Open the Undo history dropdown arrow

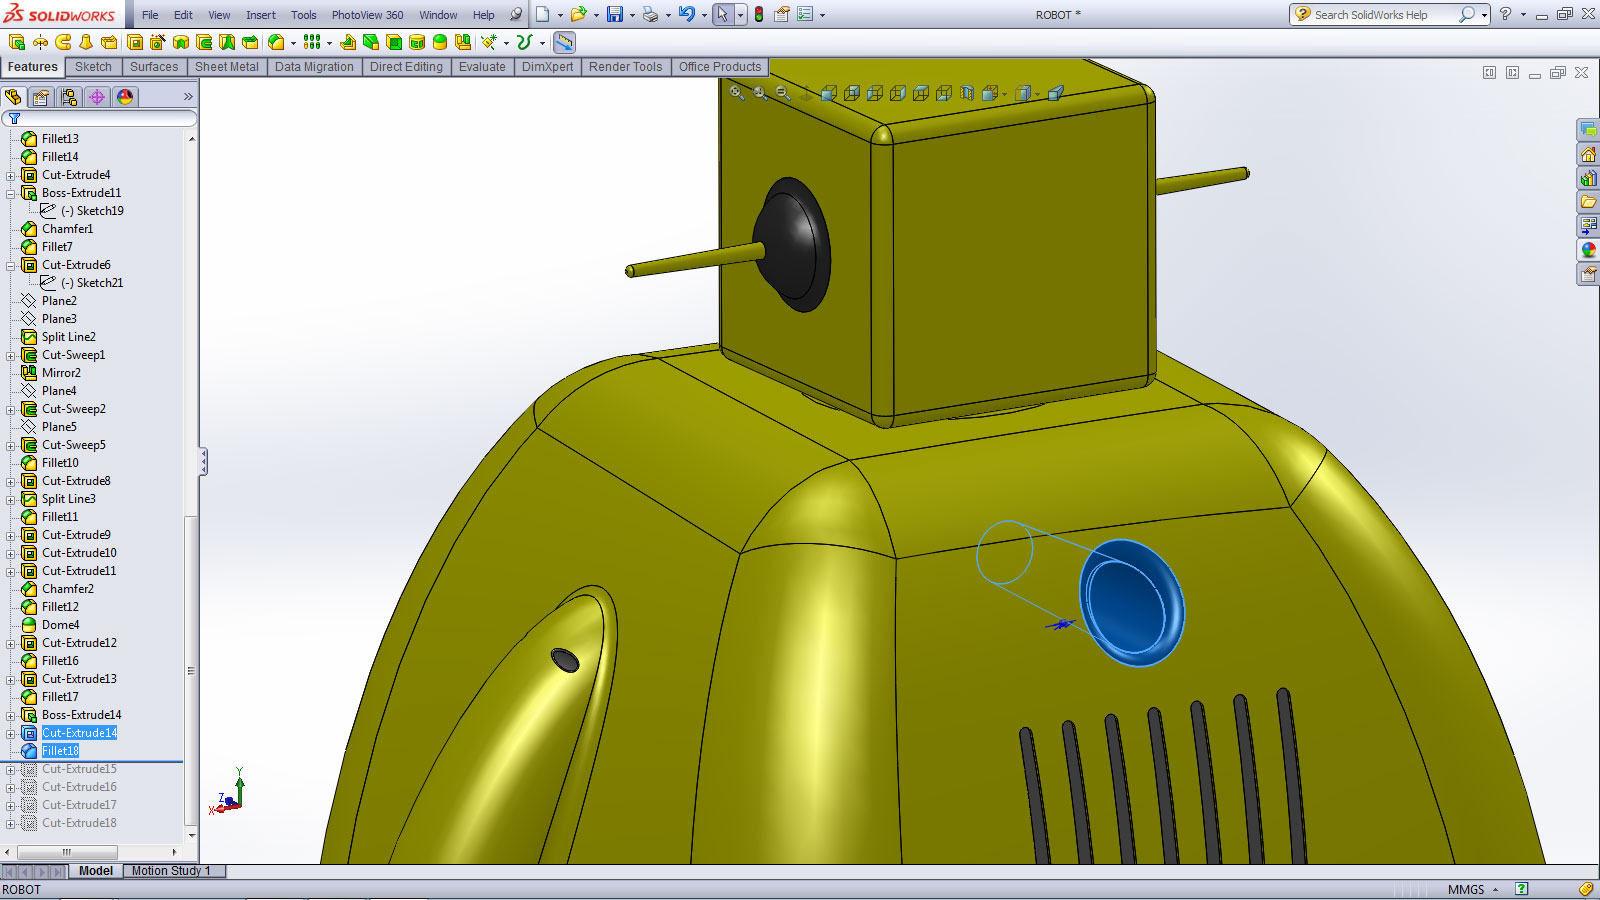[704, 15]
